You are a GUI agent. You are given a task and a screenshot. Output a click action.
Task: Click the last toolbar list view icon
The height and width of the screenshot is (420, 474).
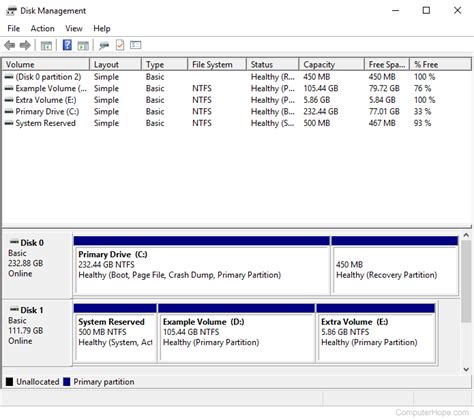[x=136, y=45]
